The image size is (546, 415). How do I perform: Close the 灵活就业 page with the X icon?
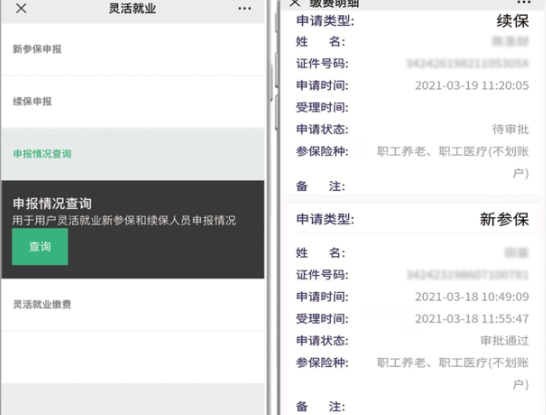21,8
